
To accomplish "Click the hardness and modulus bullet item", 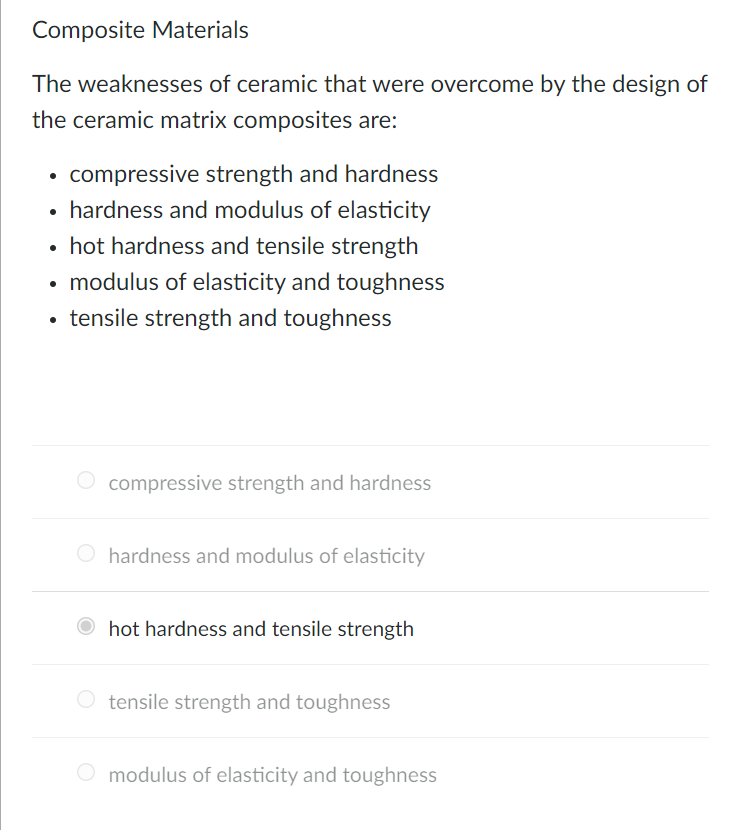I will (x=249, y=210).
